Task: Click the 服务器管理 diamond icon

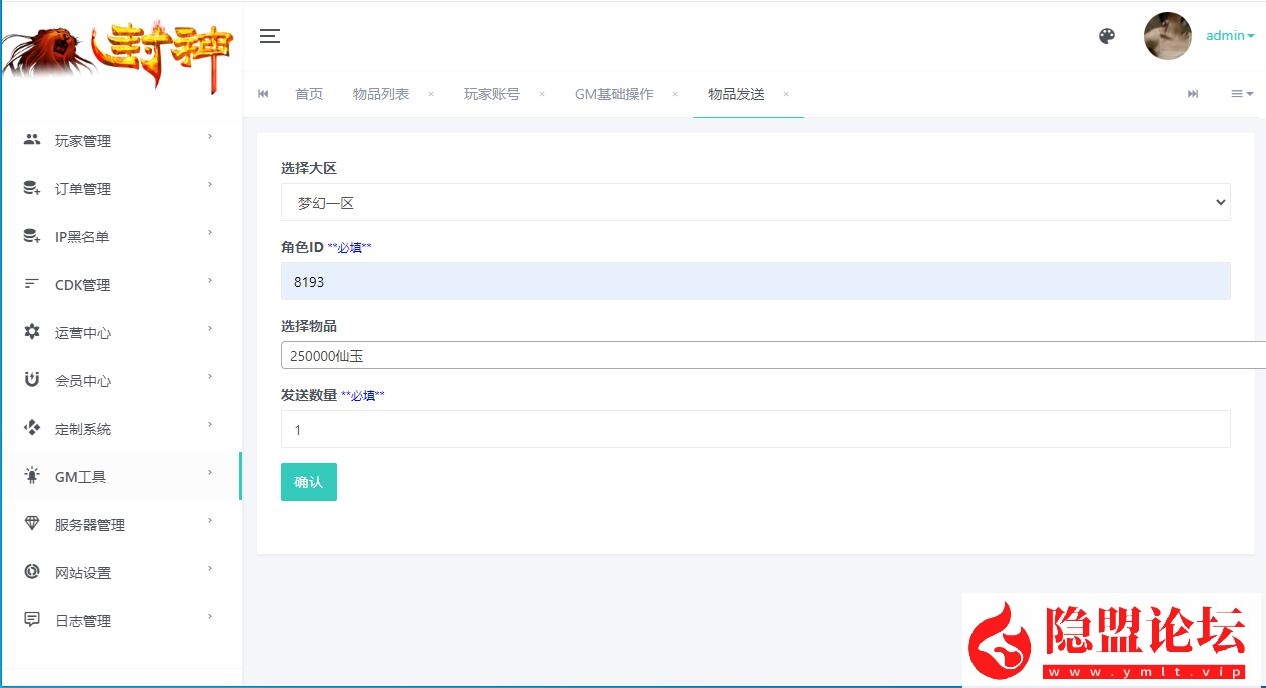Action: coord(32,524)
